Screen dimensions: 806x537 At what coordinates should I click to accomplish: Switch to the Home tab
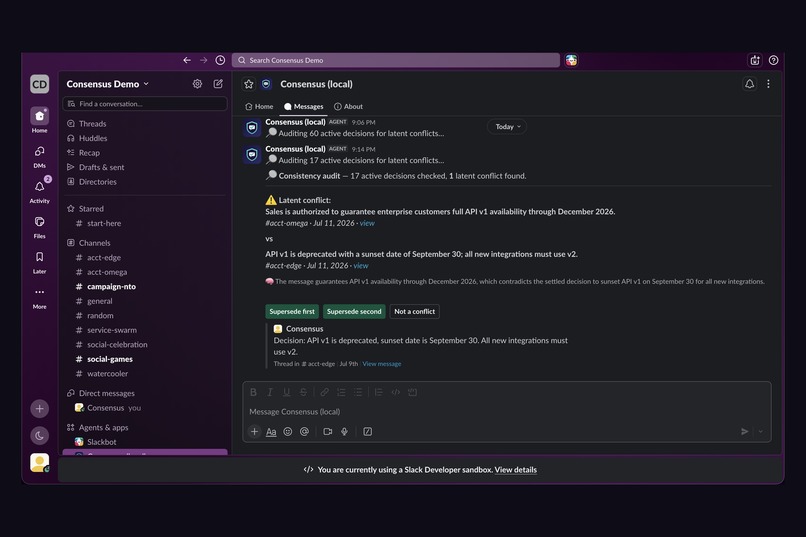[x=260, y=106]
